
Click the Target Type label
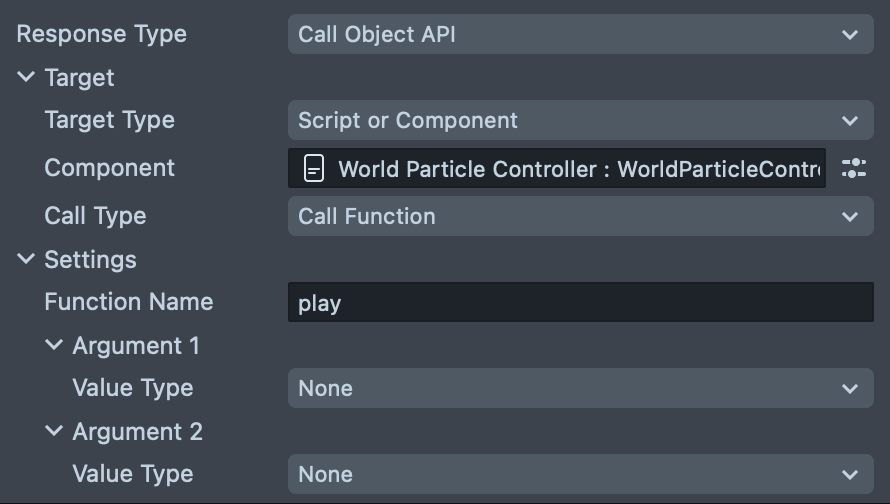[x=109, y=121]
